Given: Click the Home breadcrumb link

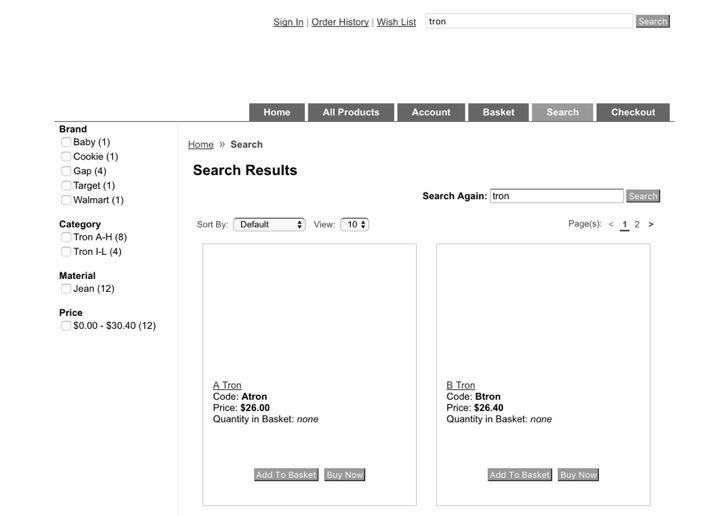Looking at the screenshot, I should click(x=201, y=145).
